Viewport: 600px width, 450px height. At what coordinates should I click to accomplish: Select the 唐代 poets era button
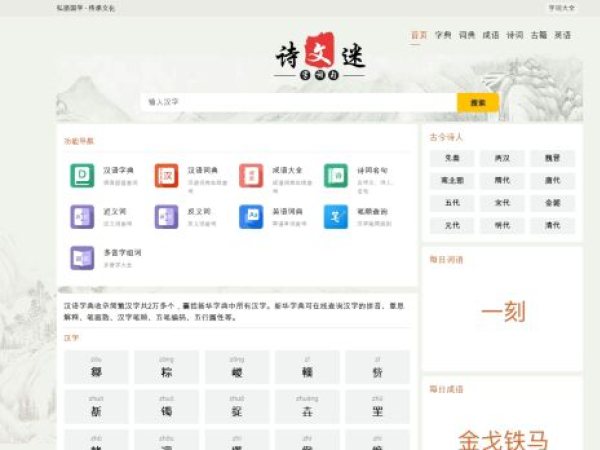point(553,180)
